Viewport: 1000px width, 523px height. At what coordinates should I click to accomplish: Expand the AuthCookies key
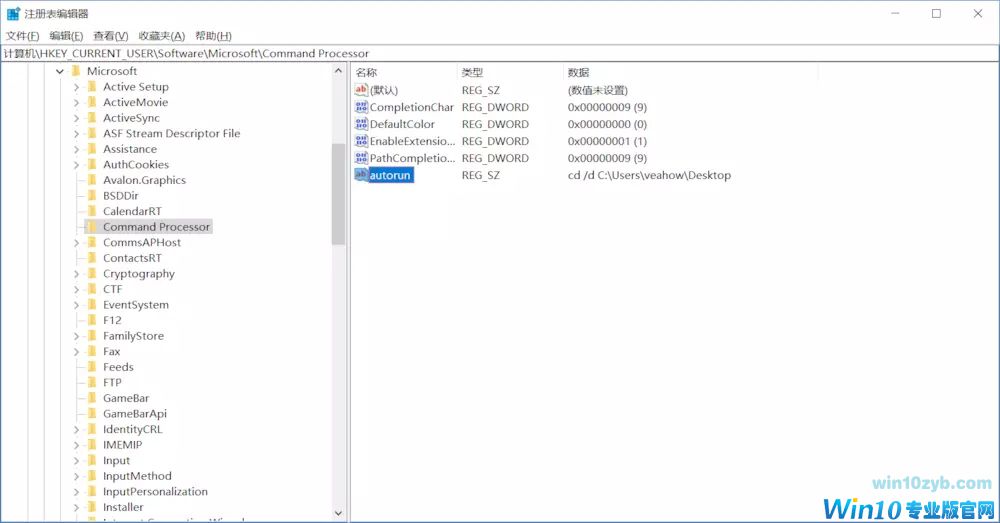tap(76, 165)
